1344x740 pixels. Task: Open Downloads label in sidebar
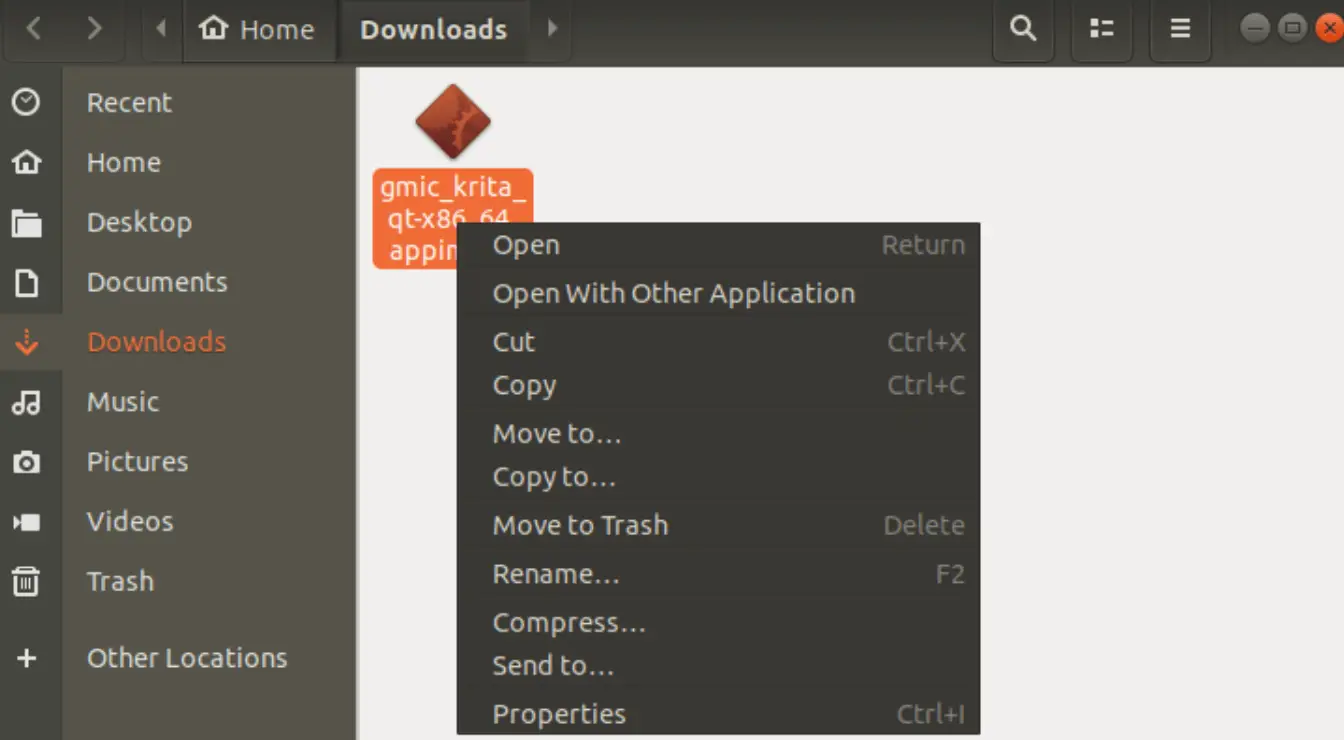click(x=157, y=342)
